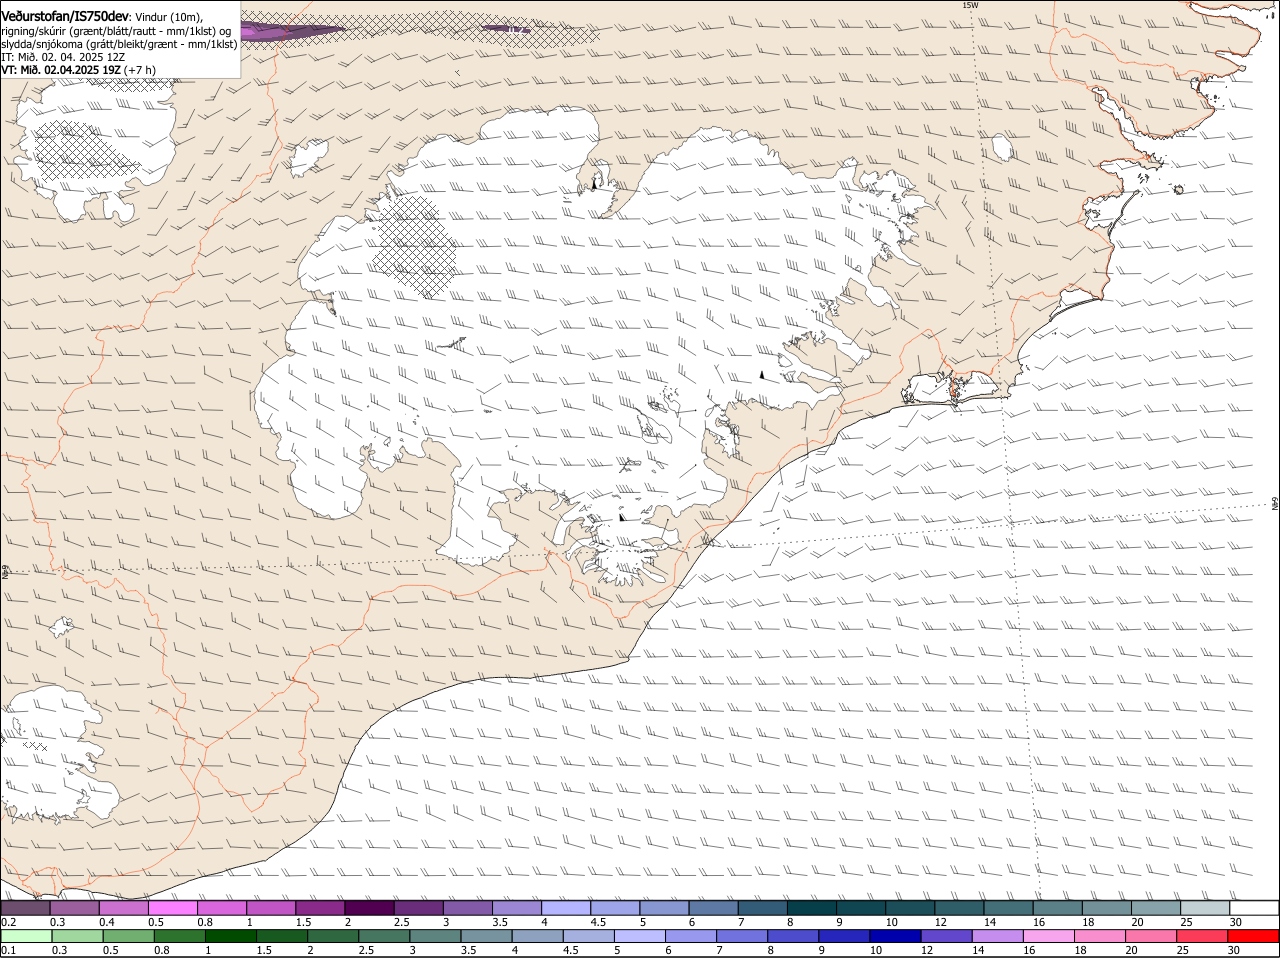Click the upper-row swatch between 16 and 18

pyautogui.click(x=1057, y=908)
